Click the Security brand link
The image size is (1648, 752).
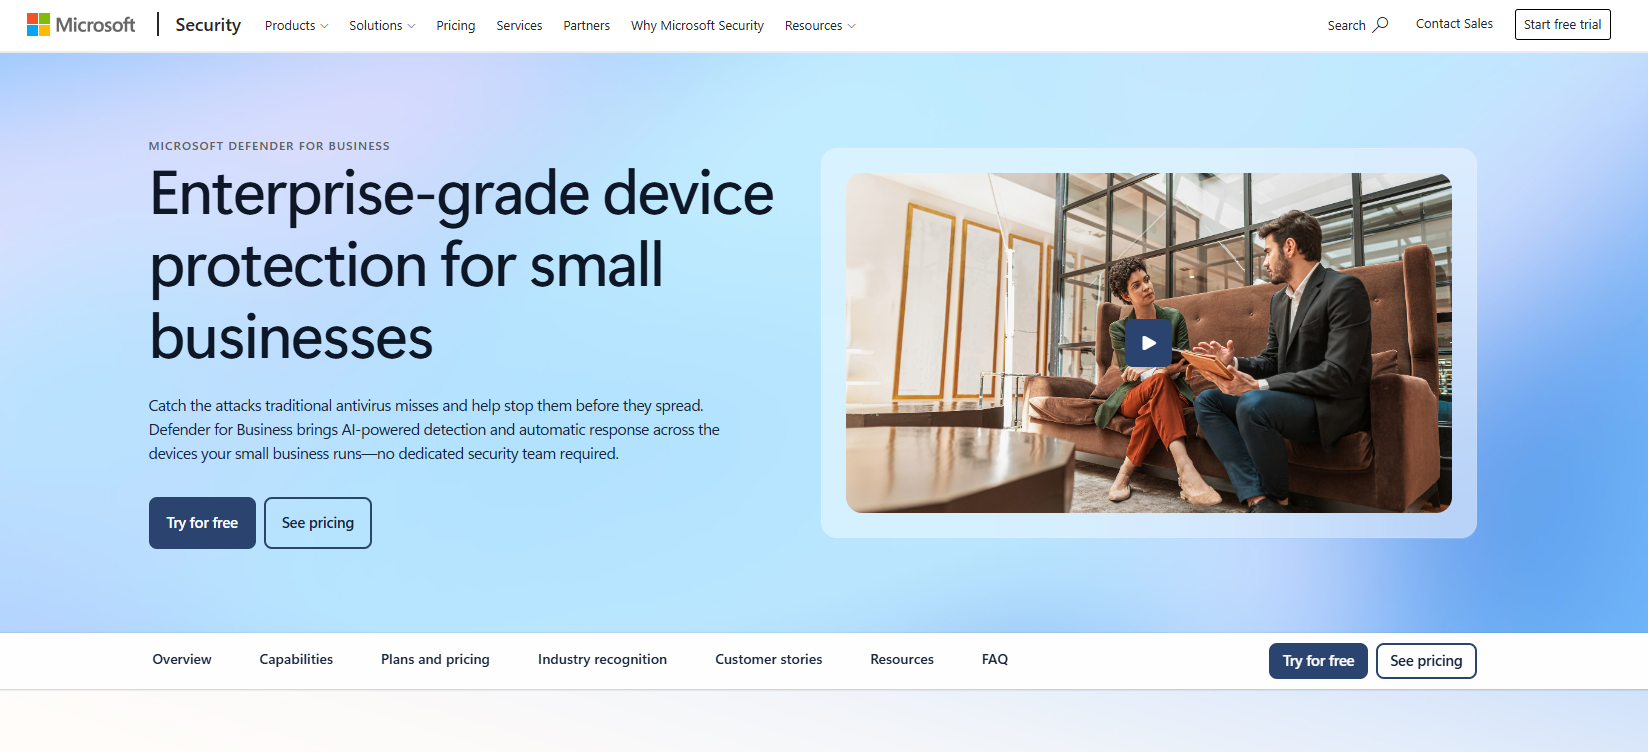coord(208,25)
